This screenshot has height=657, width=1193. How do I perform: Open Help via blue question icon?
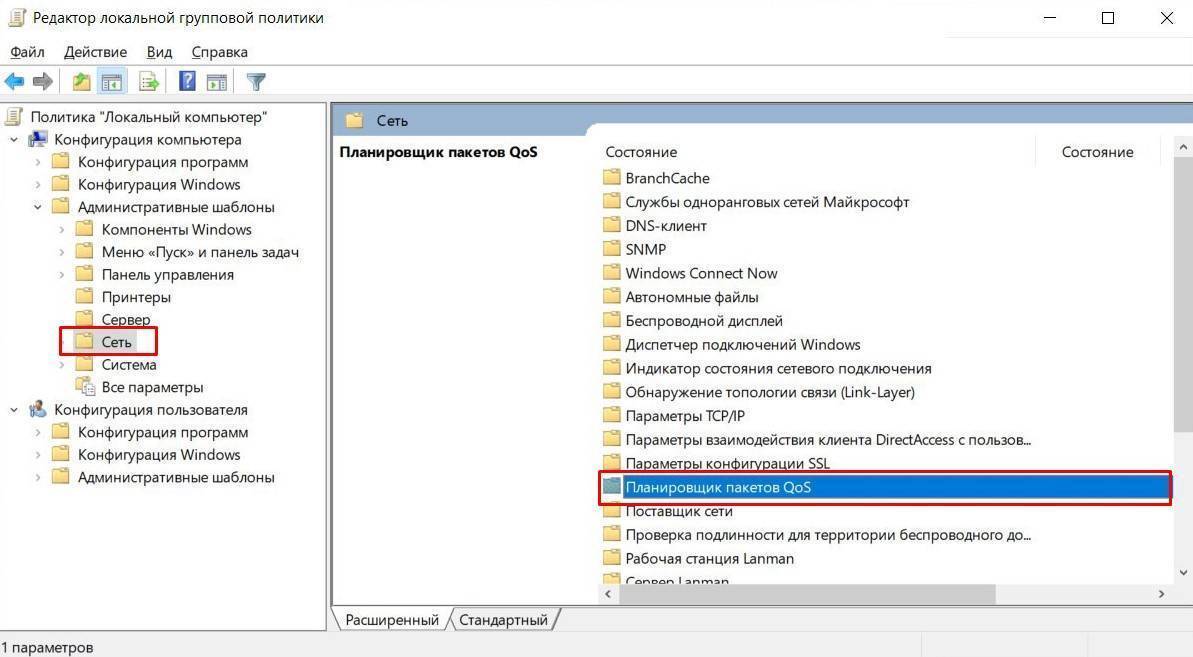point(187,82)
